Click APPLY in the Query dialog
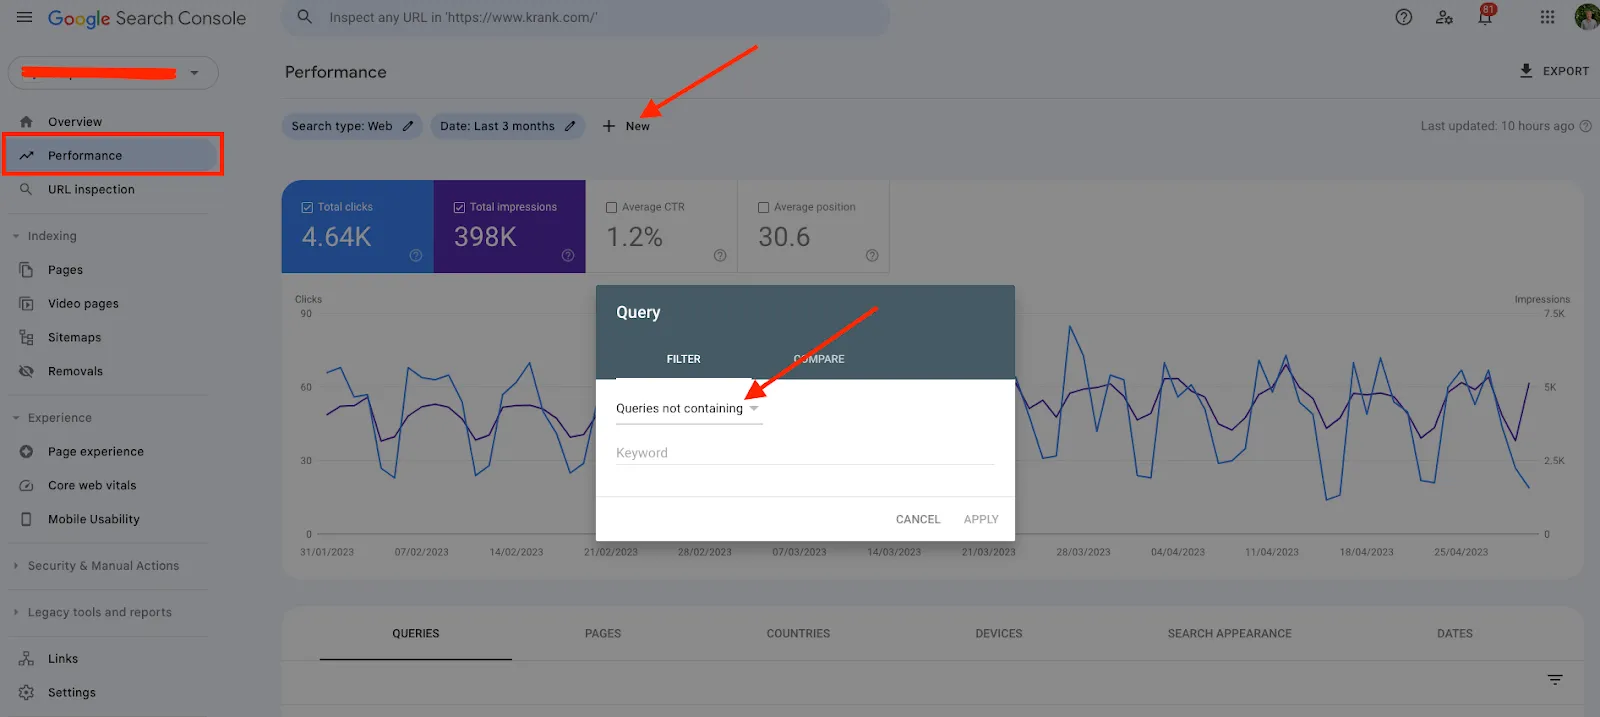Image resolution: width=1600 pixels, height=717 pixels. pos(981,520)
